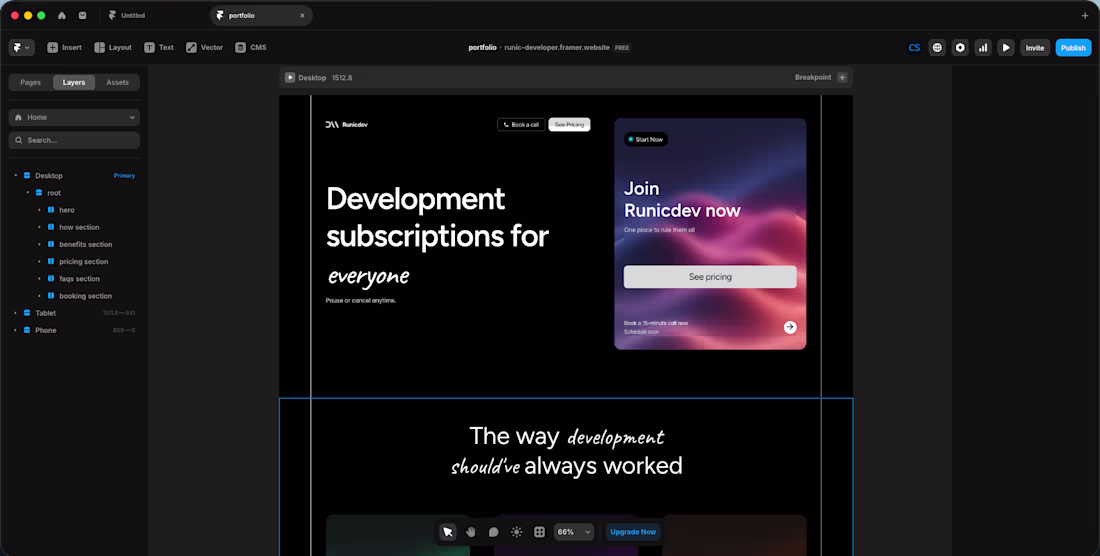Open the Home page dropdown
1100x556 pixels.
74,117
